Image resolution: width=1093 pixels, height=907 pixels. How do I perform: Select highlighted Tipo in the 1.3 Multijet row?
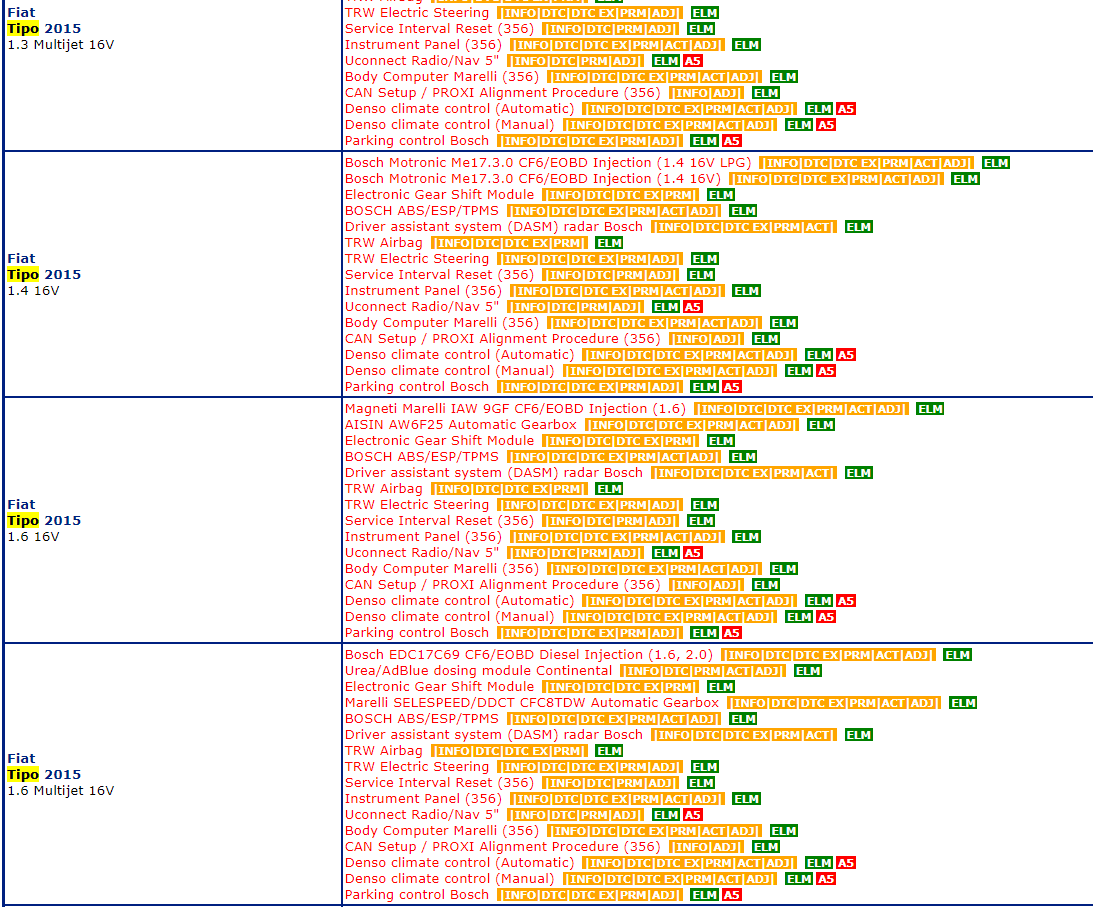pos(23,29)
